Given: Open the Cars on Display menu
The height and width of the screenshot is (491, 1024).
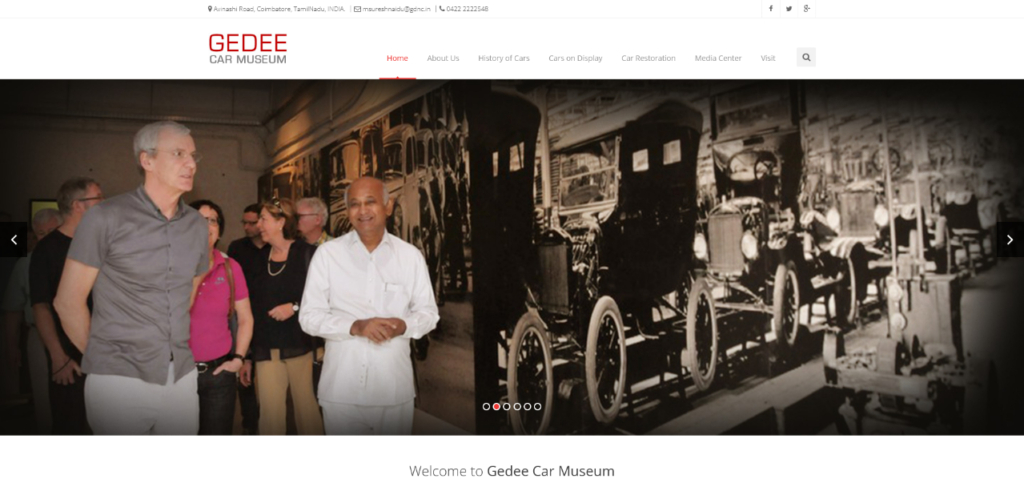Looking at the screenshot, I should point(575,58).
